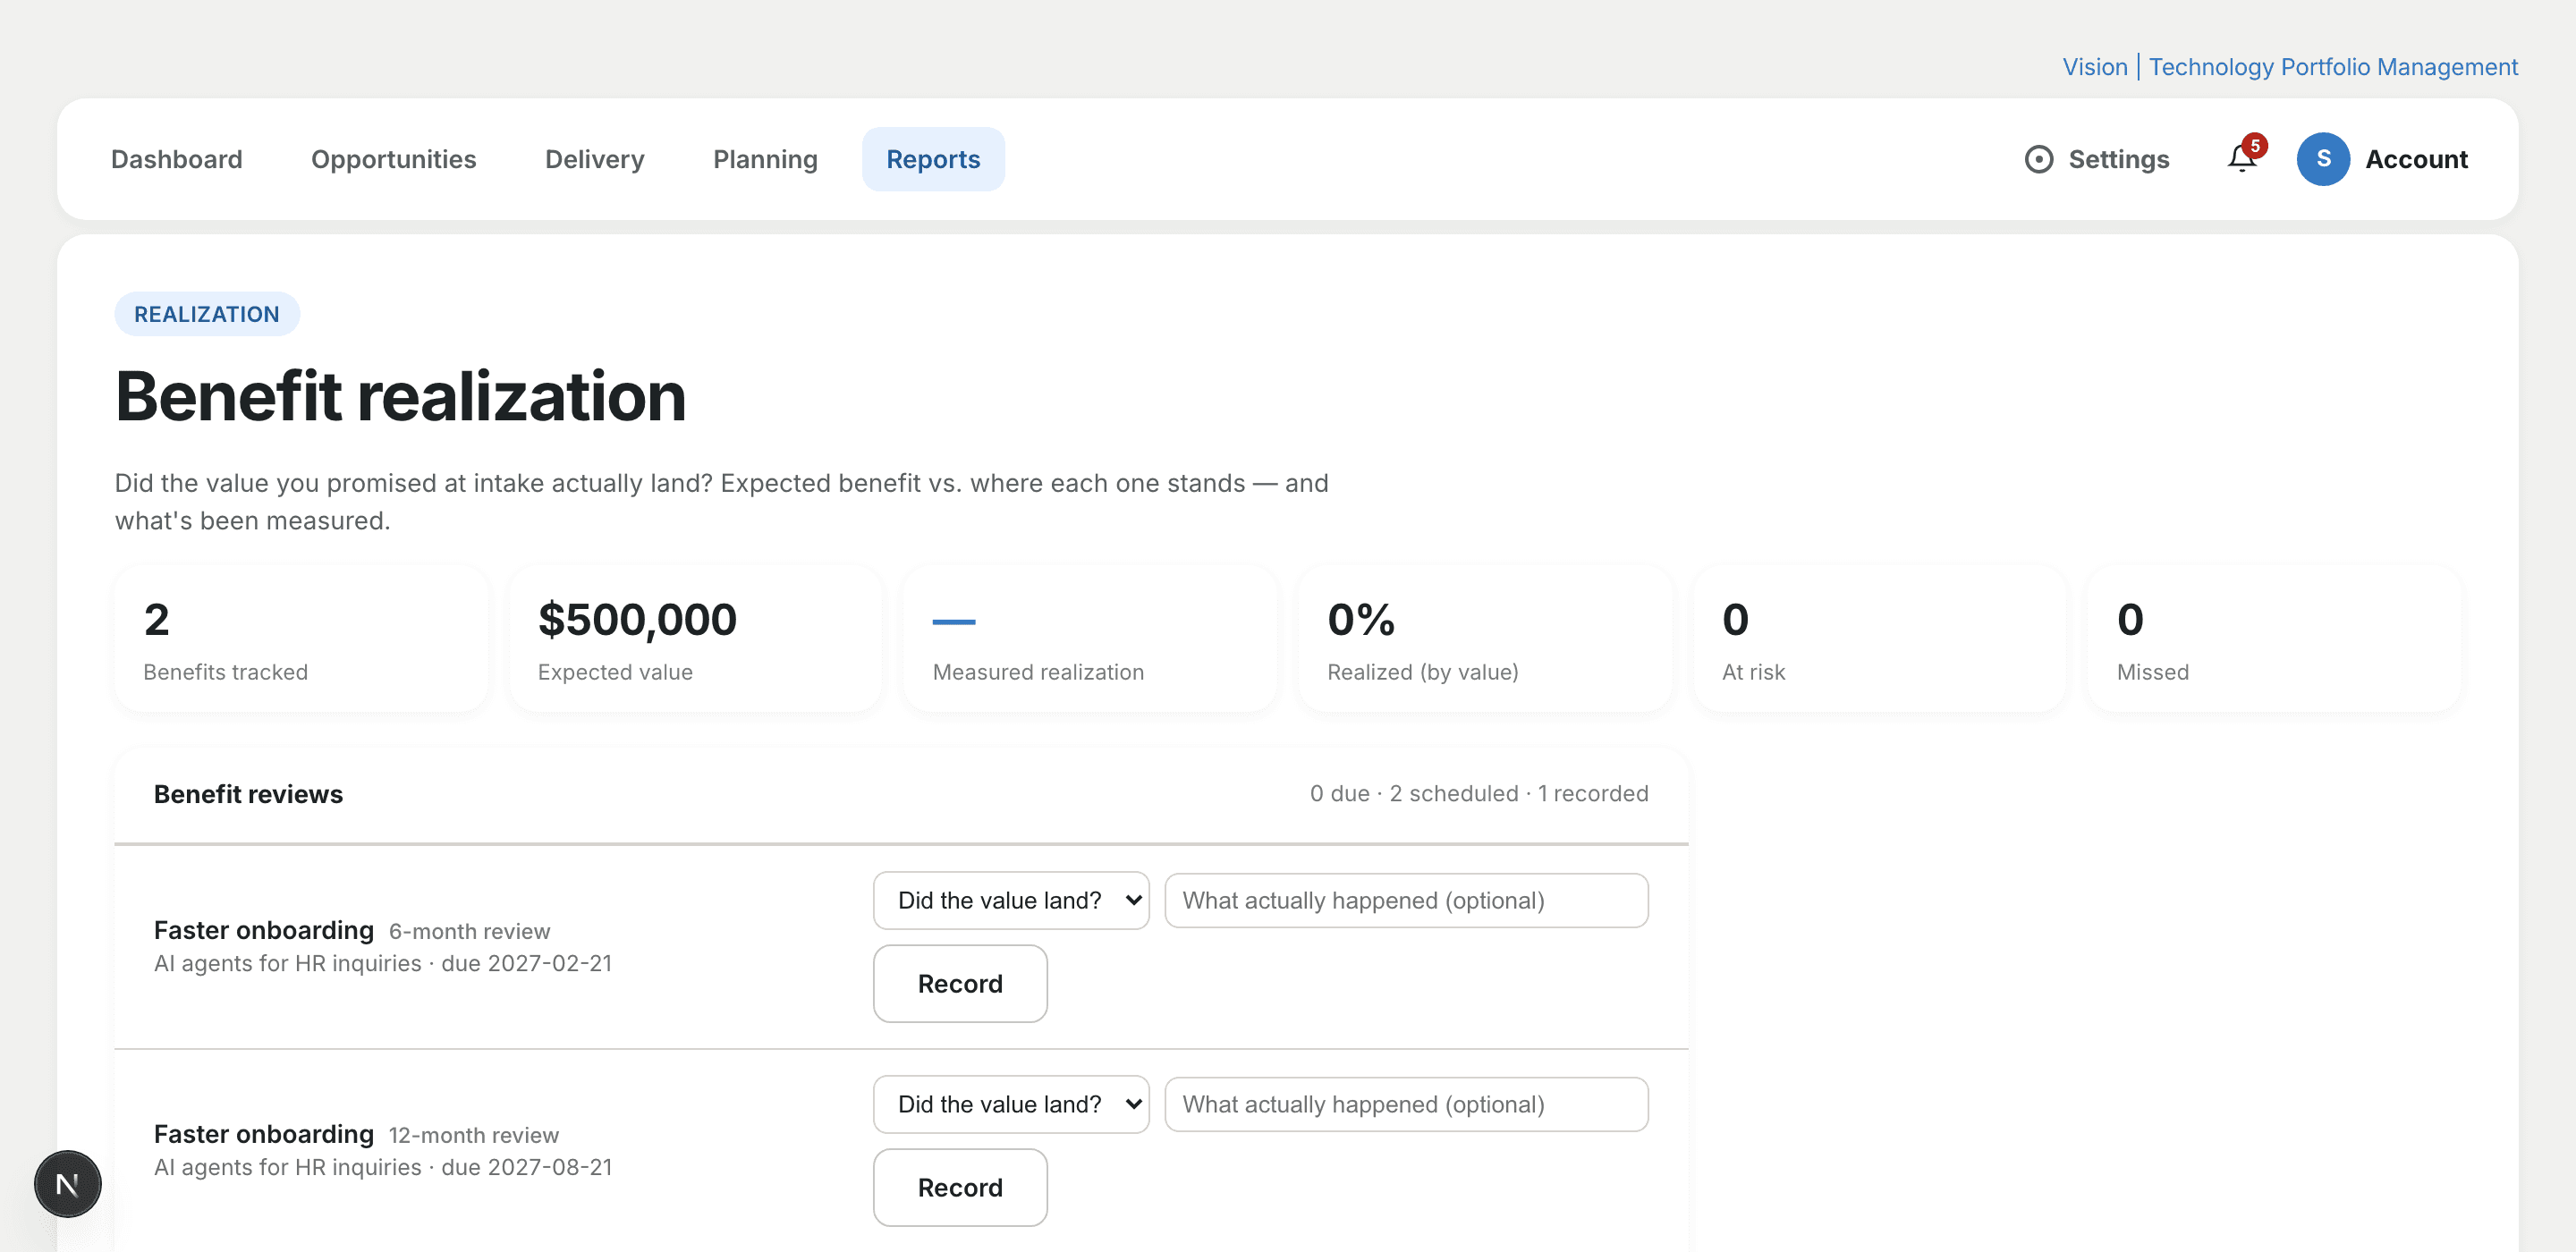This screenshot has width=2576, height=1252.
Task: Click Record for the 6-month review
Action: [x=960, y=984]
